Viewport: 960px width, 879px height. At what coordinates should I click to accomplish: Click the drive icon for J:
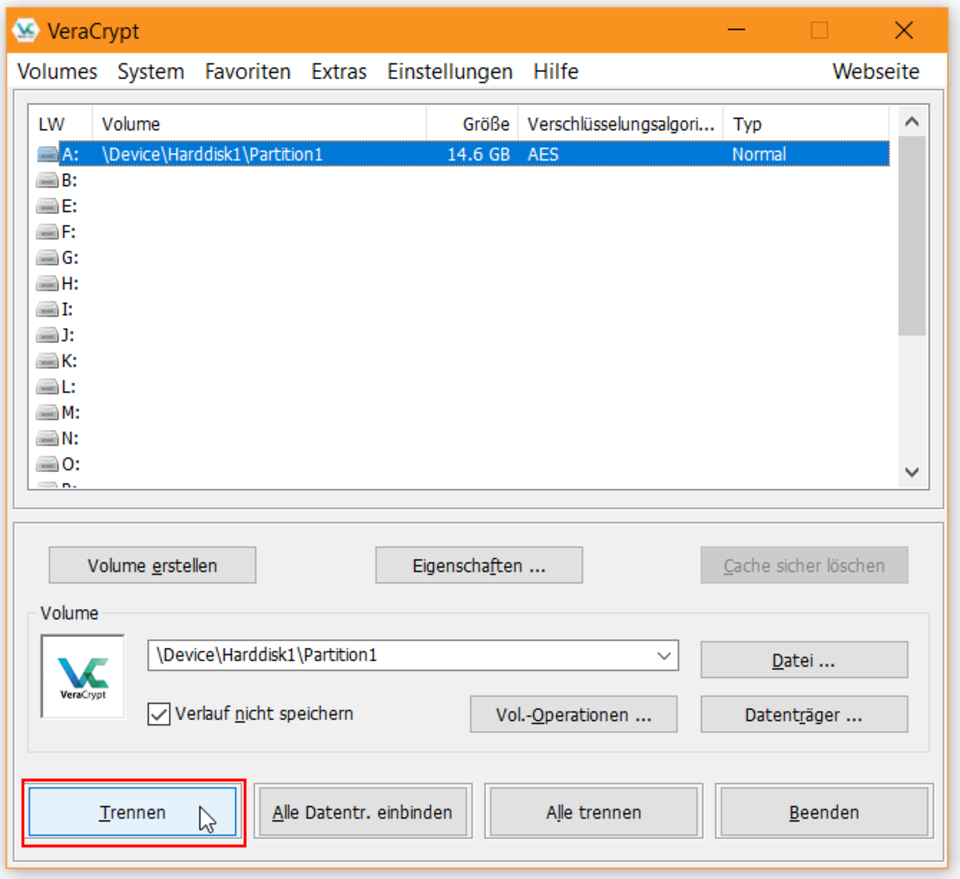[x=48, y=335]
